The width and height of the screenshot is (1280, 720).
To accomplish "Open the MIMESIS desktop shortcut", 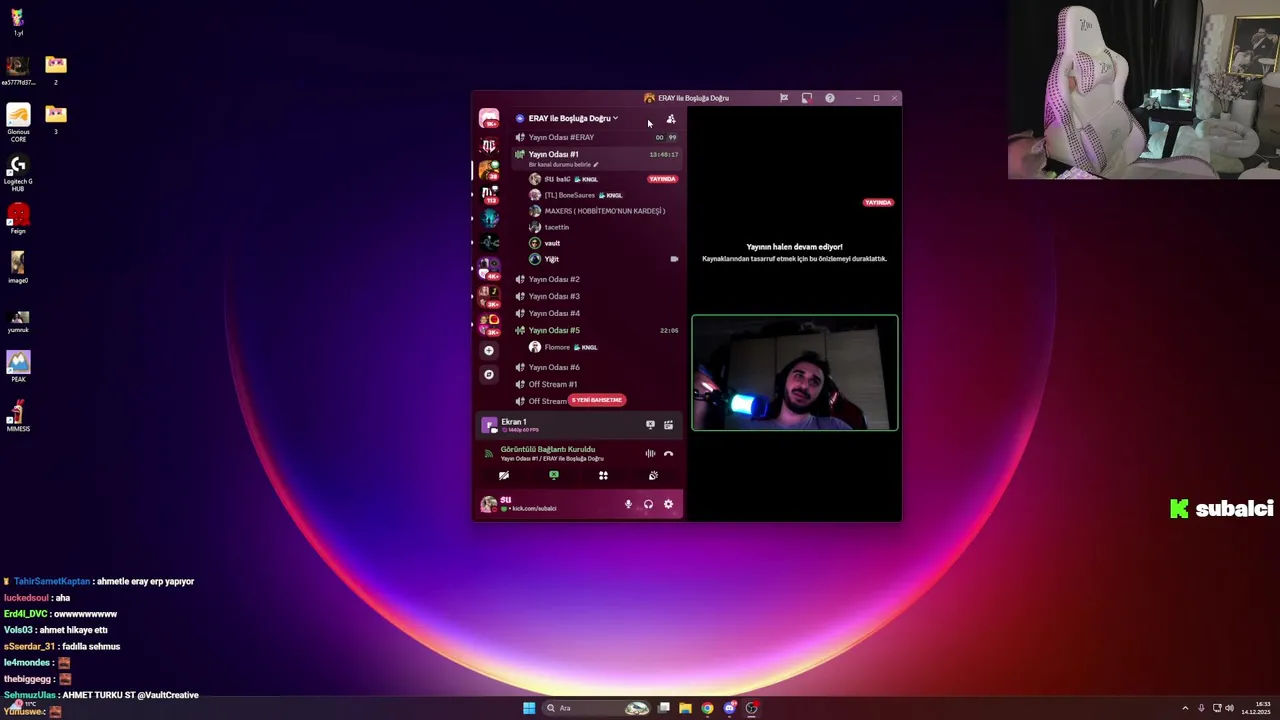I will click(18, 416).
